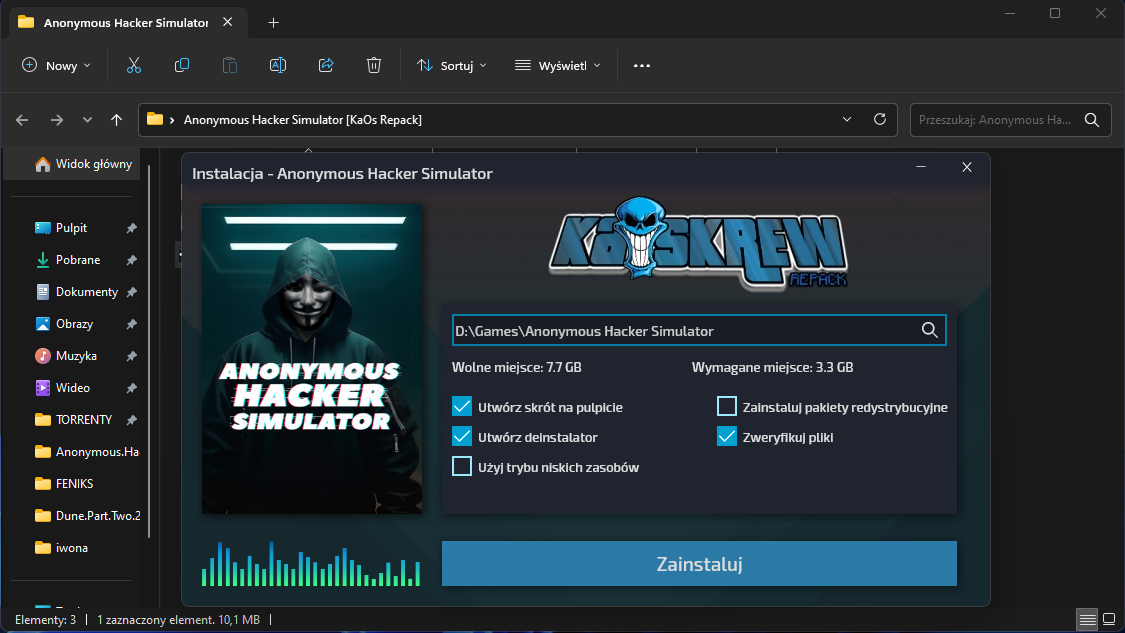The height and width of the screenshot is (633, 1125).
Task: Click the audio equalizer visualizer
Action: pyautogui.click(x=311, y=564)
